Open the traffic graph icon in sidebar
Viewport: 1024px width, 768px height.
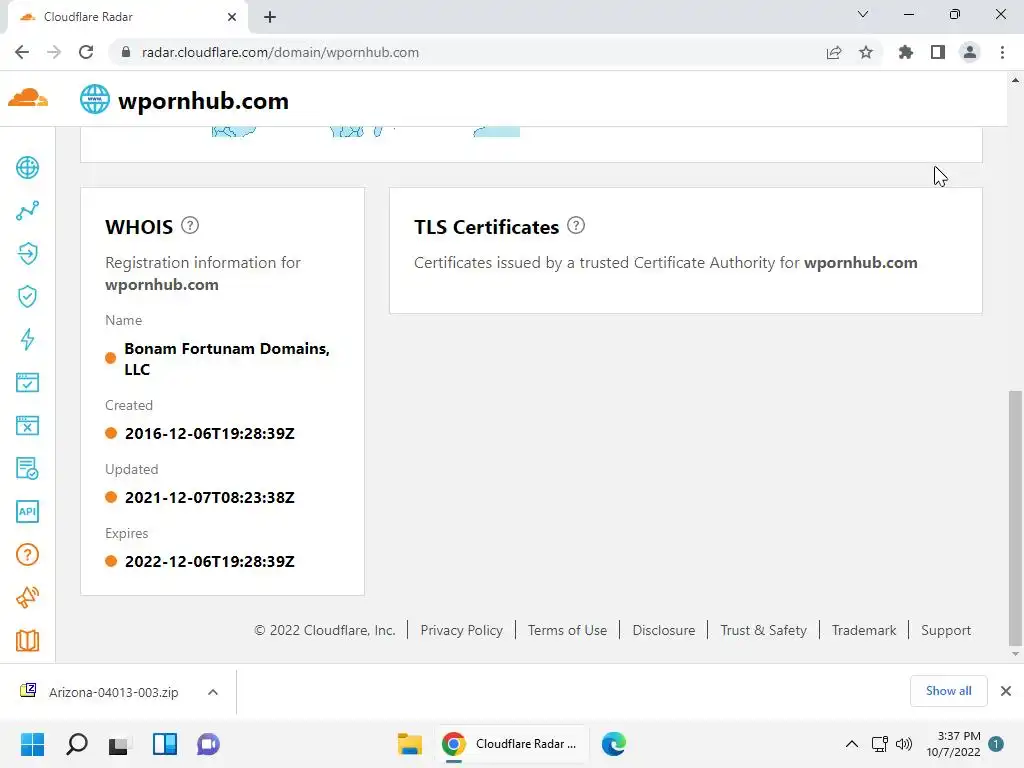pyautogui.click(x=27, y=210)
